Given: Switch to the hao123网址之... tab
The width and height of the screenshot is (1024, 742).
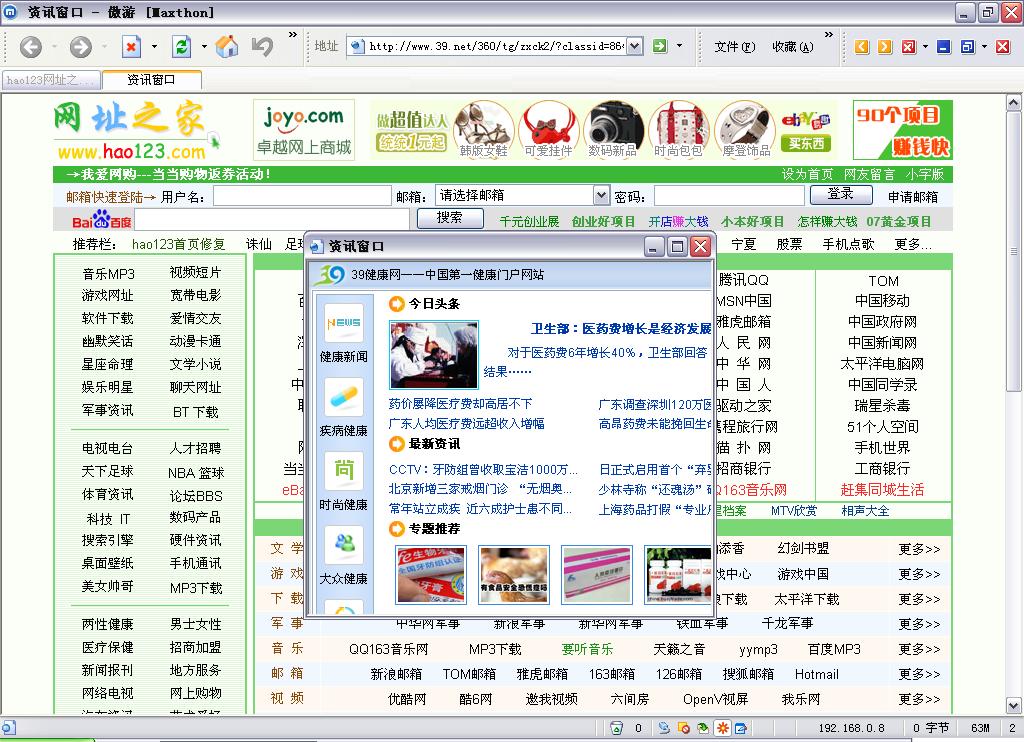Looking at the screenshot, I should [x=50, y=80].
